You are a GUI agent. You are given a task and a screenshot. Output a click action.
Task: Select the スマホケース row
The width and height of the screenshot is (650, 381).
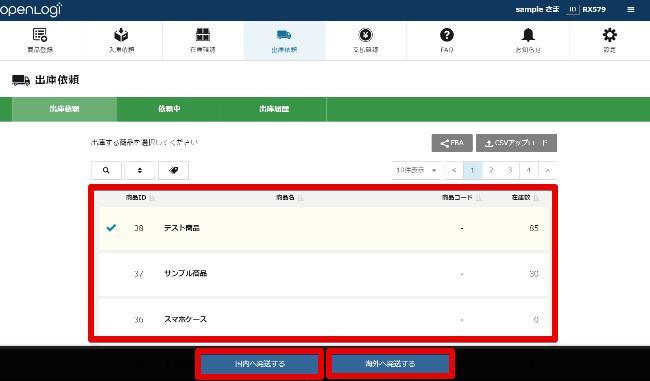(x=324, y=318)
